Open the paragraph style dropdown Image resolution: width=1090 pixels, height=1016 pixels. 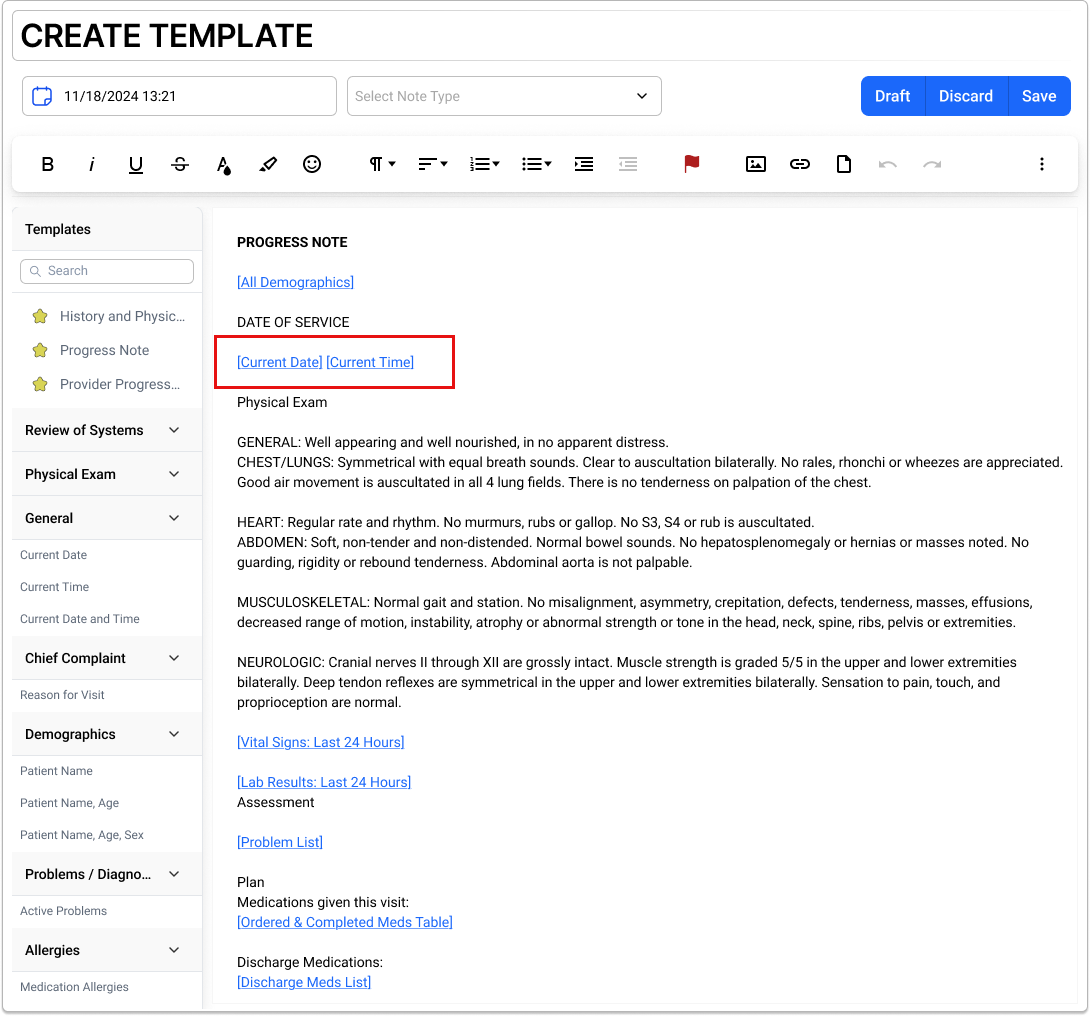381,164
